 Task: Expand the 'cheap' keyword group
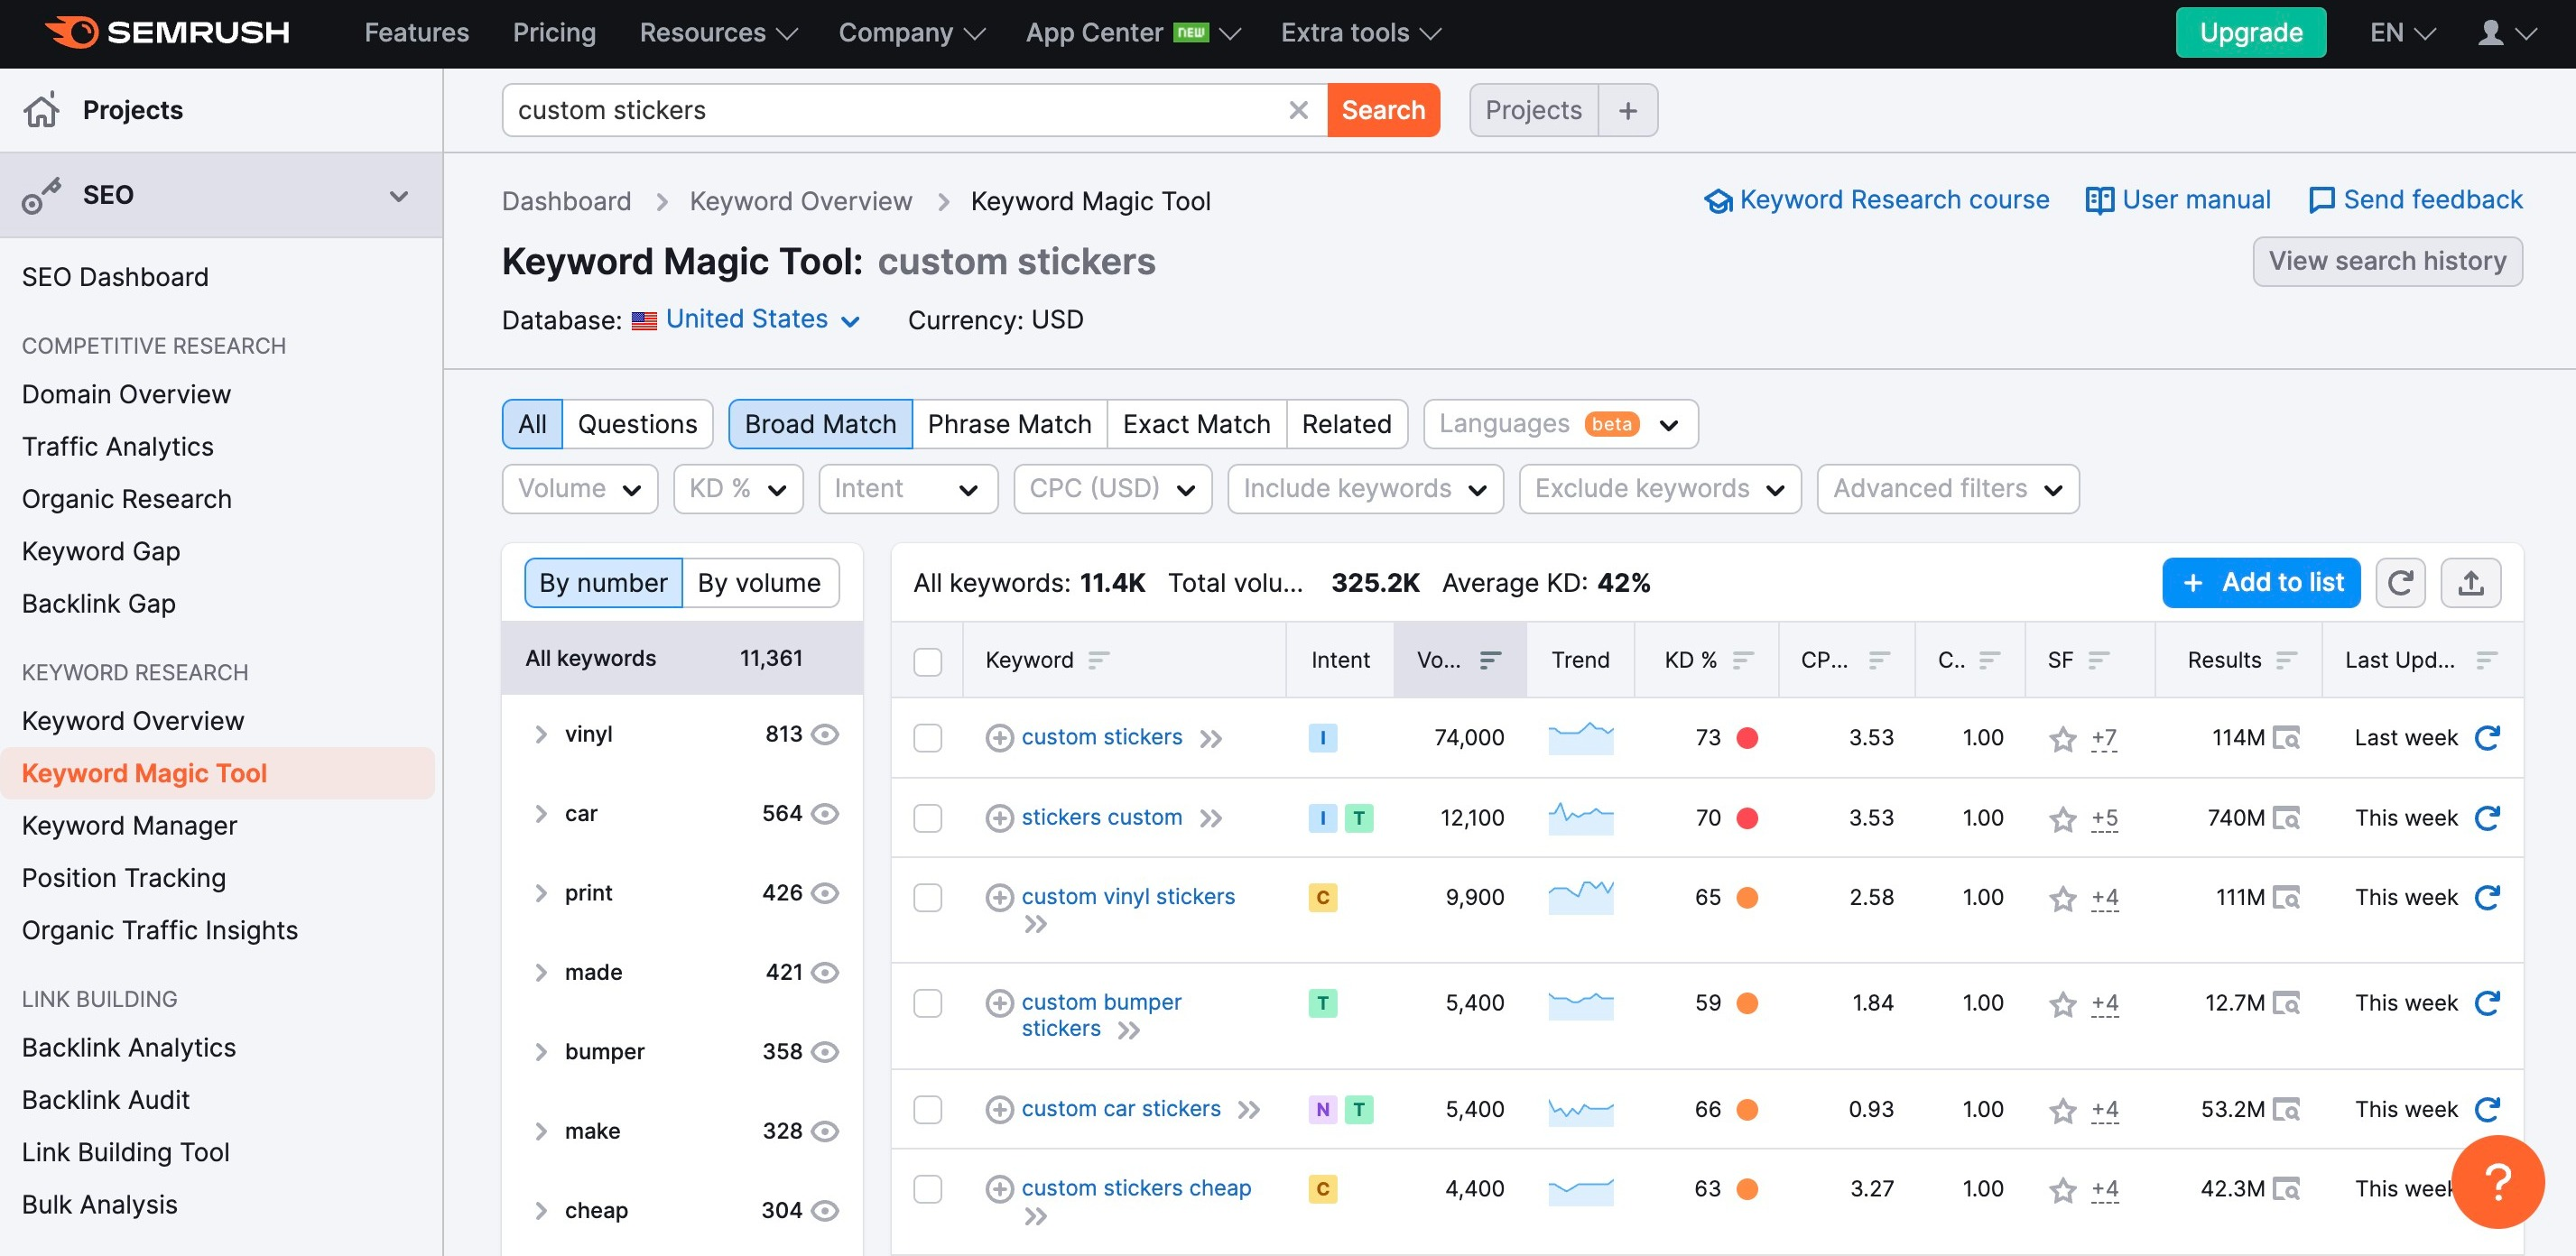pyautogui.click(x=541, y=1211)
